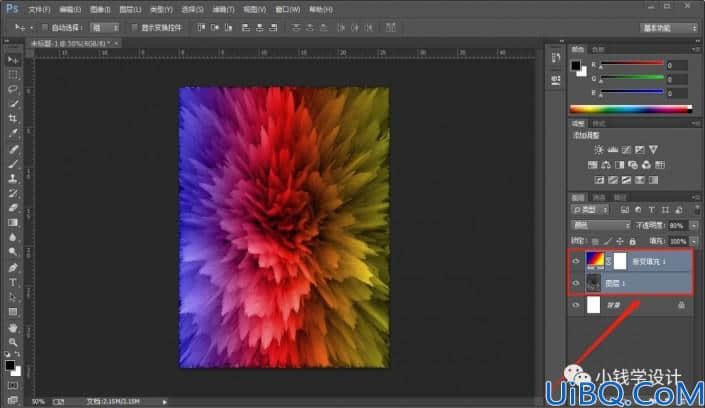Click the lock all padlock icon
Screen dimensions: 705x408
coord(633,241)
